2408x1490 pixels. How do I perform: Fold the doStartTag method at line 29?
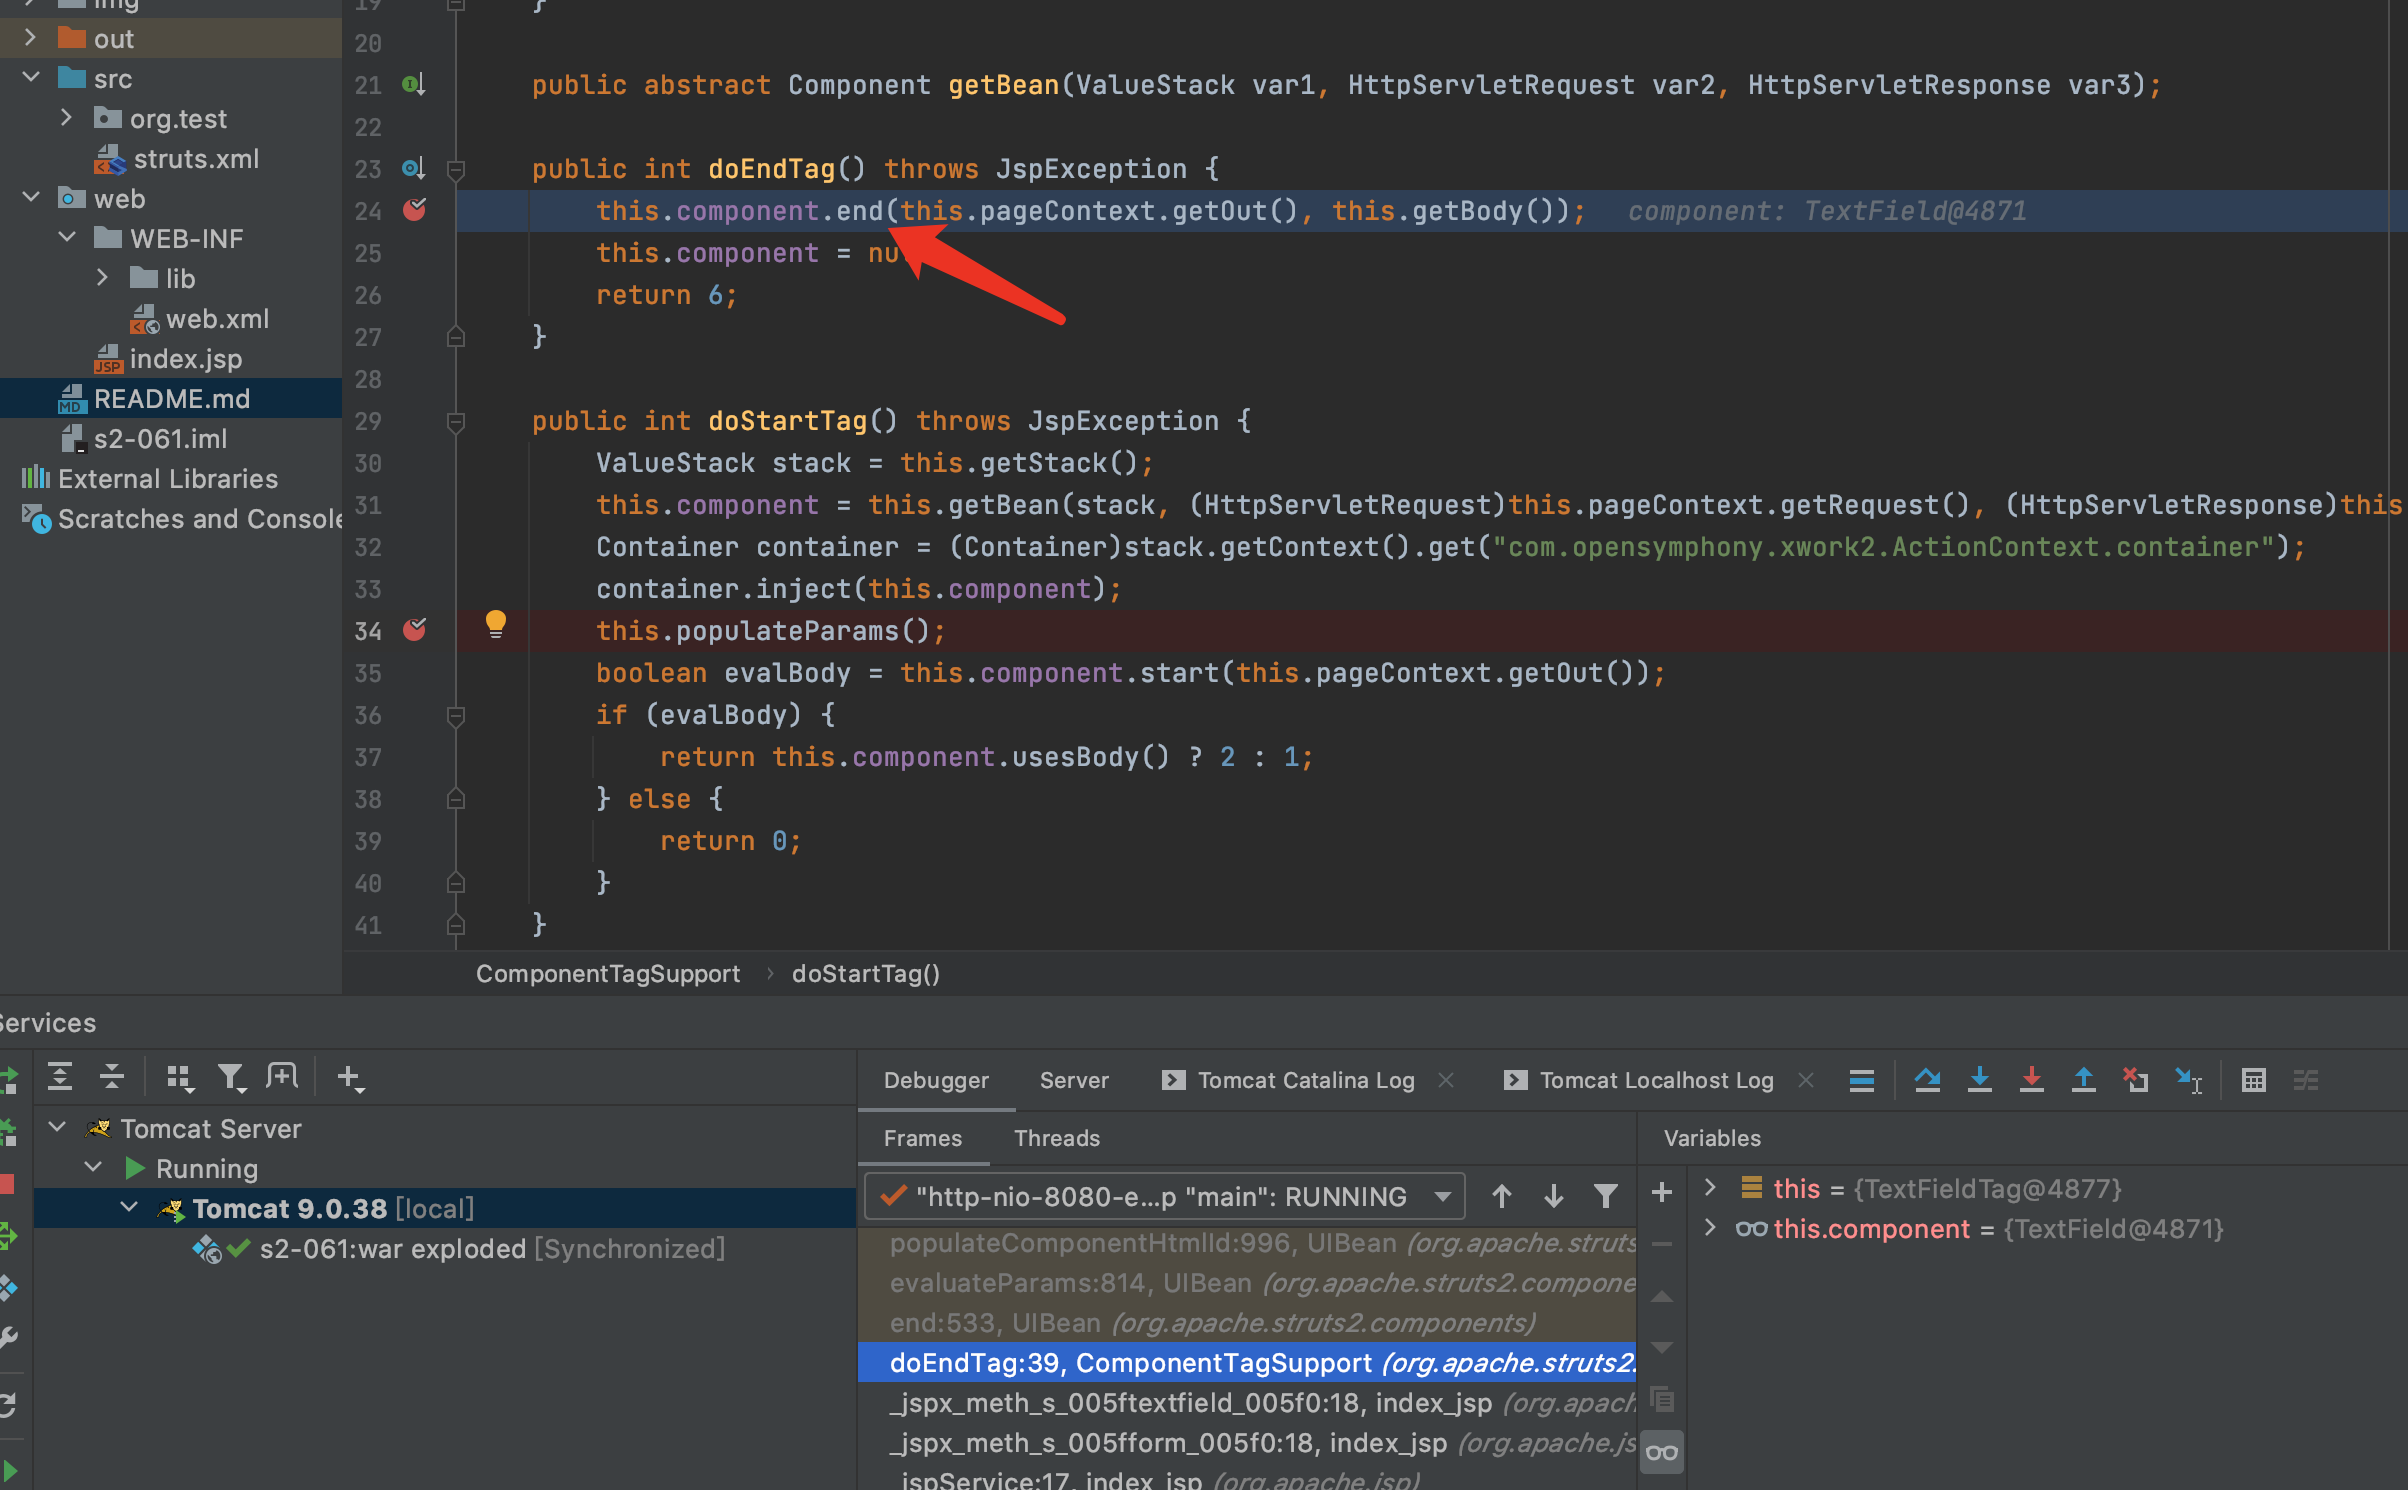[x=455, y=421]
